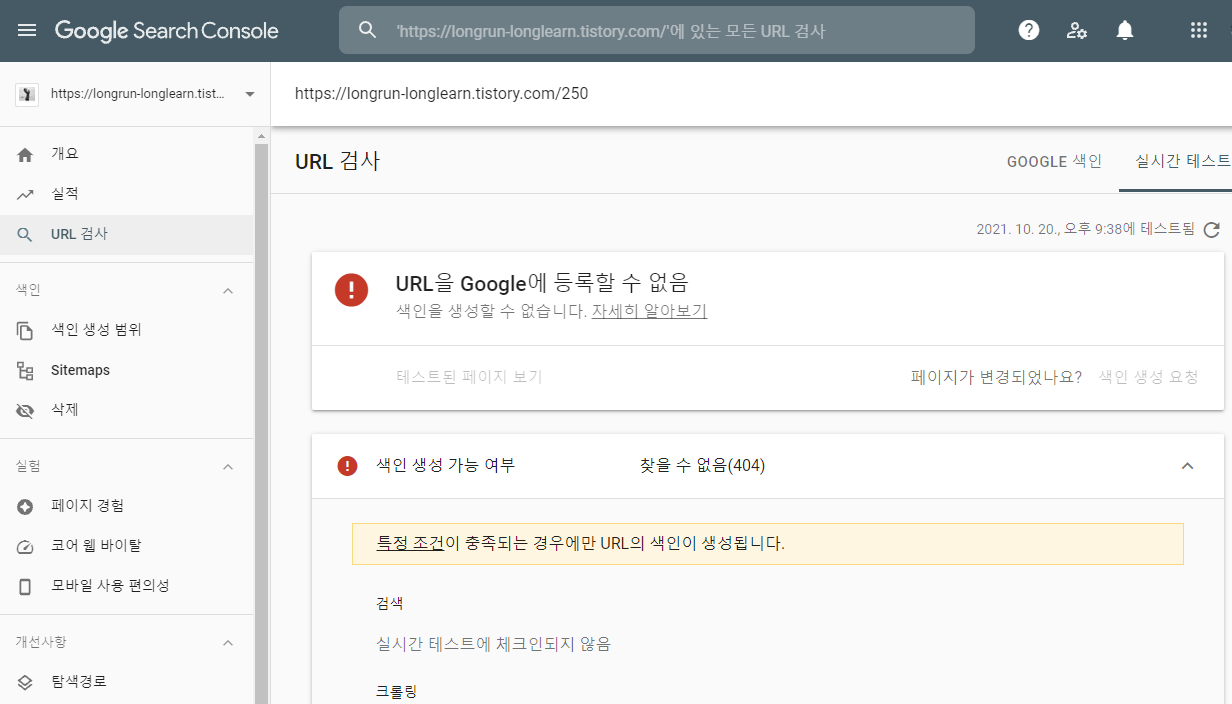Open 특정 조건 link in notice

[x=410, y=544]
